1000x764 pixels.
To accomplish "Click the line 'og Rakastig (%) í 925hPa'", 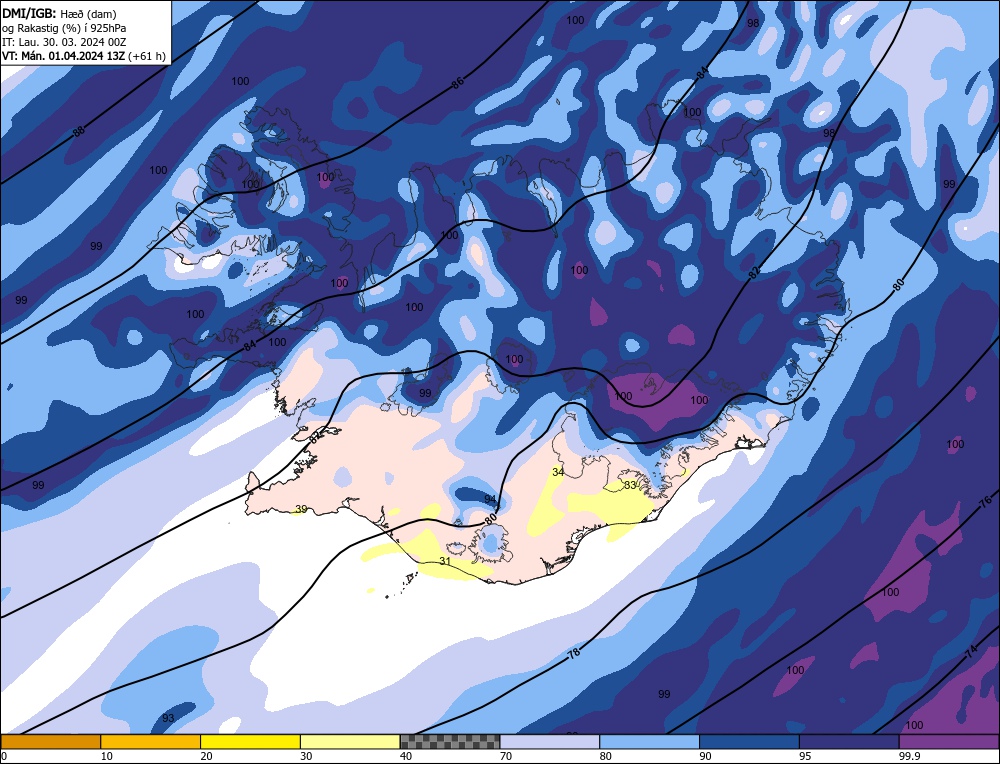I will (64, 28).
